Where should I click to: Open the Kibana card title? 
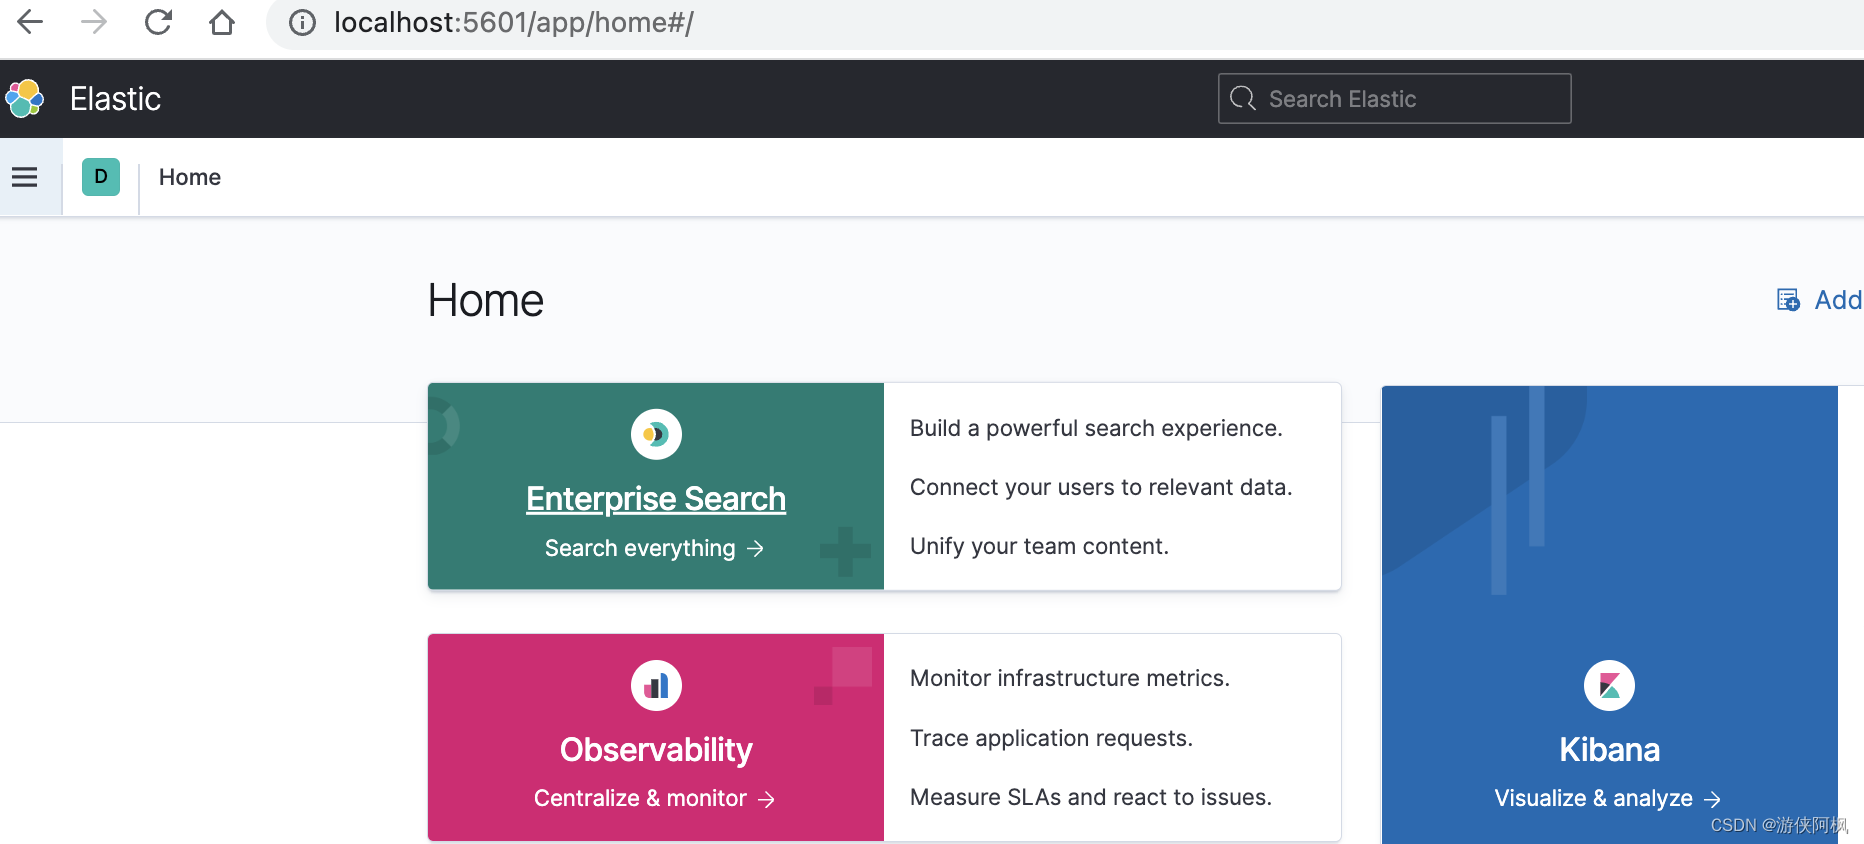pyautogui.click(x=1609, y=750)
